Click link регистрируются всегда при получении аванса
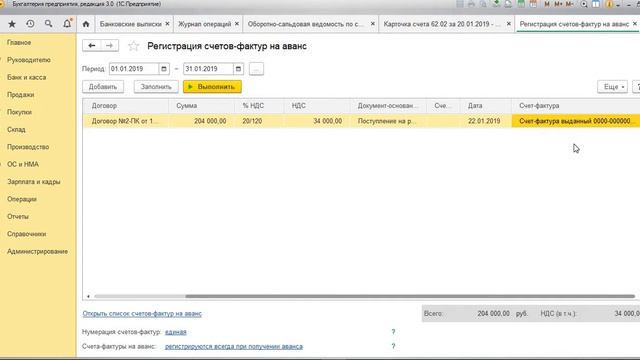Viewport: 640px width, 360px height. (x=234, y=346)
